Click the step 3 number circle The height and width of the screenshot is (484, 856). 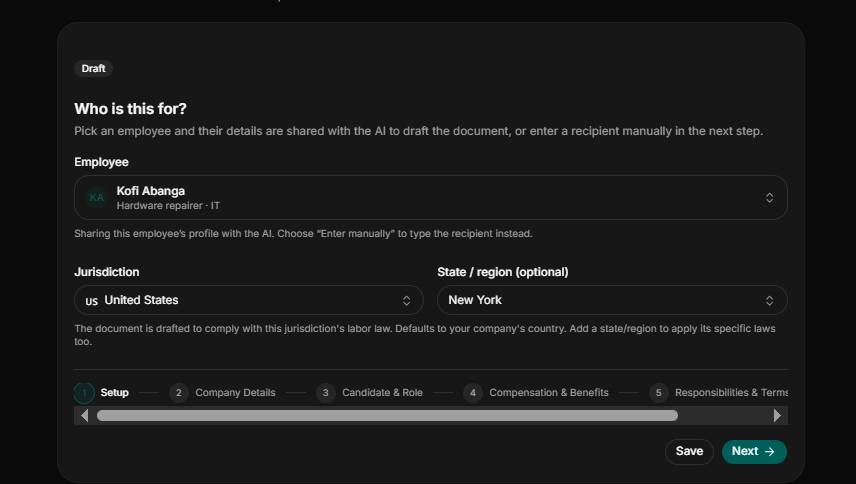[326, 393]
